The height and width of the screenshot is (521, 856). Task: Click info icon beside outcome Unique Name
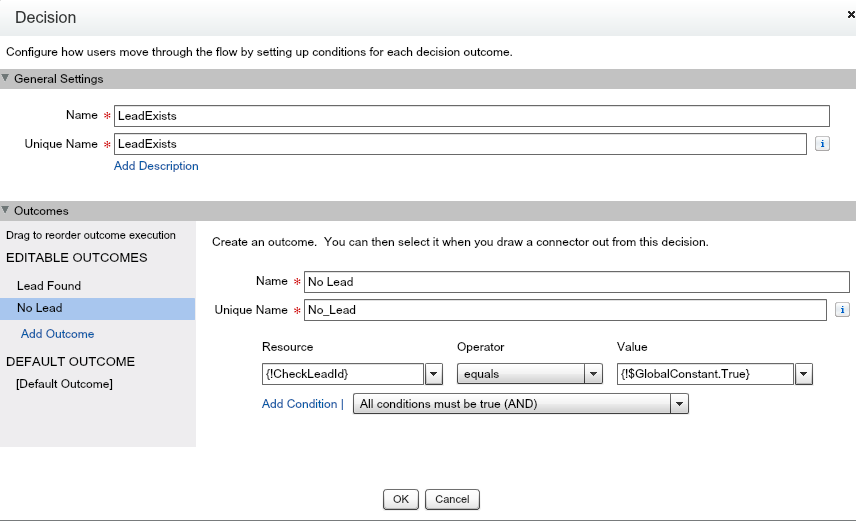pos(842,310)
